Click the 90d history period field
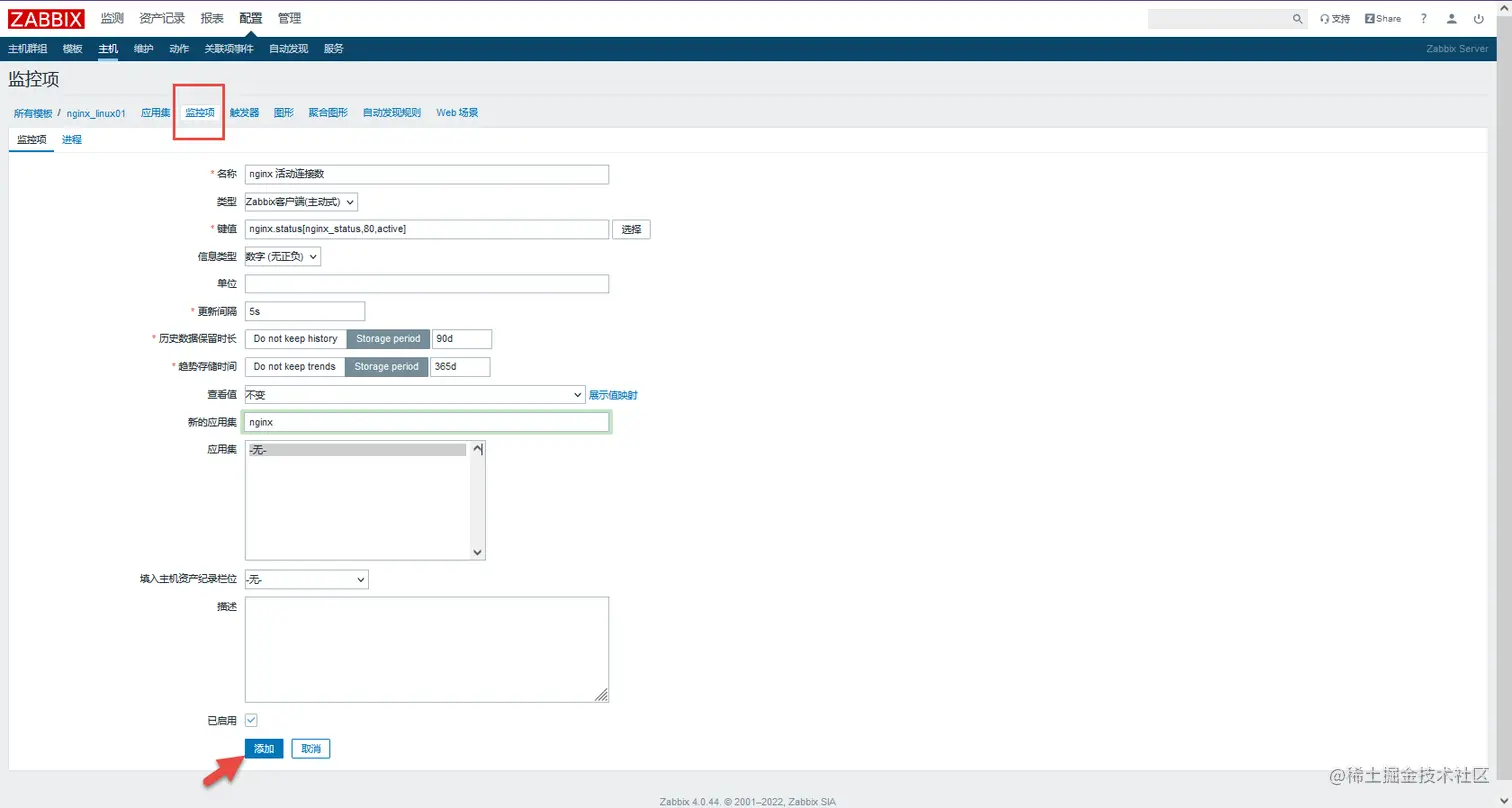Viewport: 1512px width, 808px height. (x=462, y=339)
